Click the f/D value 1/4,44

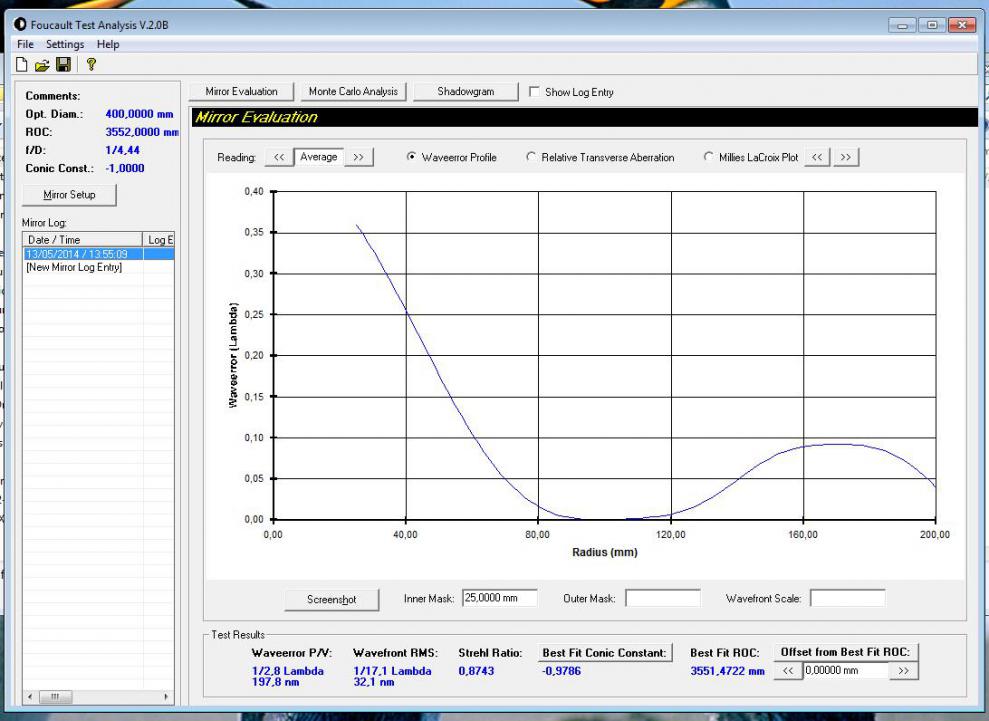pos(122,150)
